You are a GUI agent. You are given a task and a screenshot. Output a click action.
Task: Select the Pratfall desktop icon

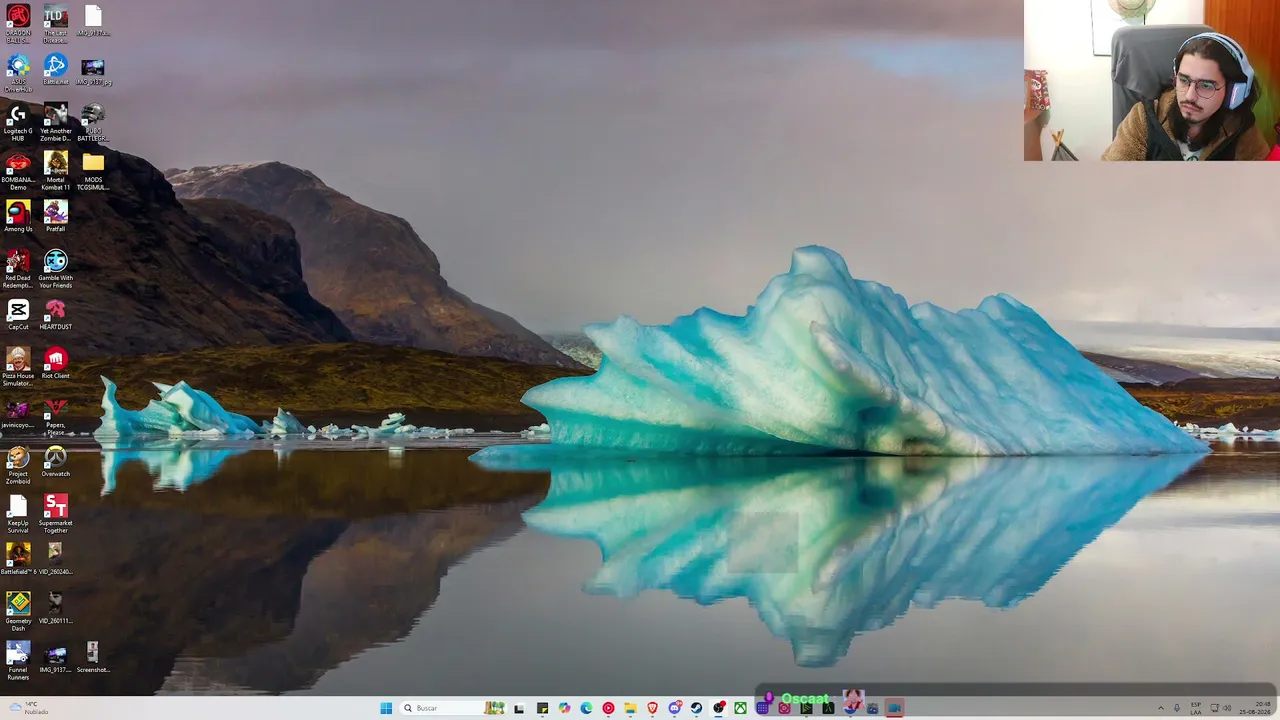coord(55,216)
